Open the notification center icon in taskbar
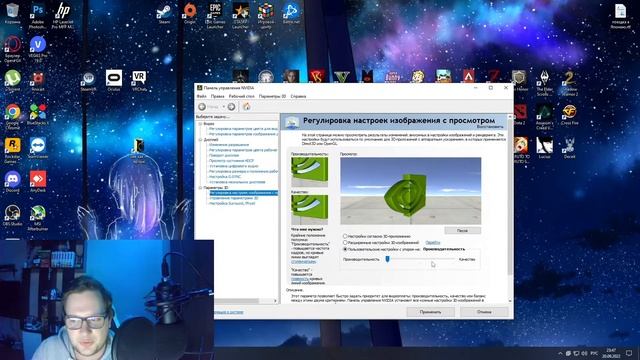This screenshot has height=360, width=640. [x=629, y=353]
